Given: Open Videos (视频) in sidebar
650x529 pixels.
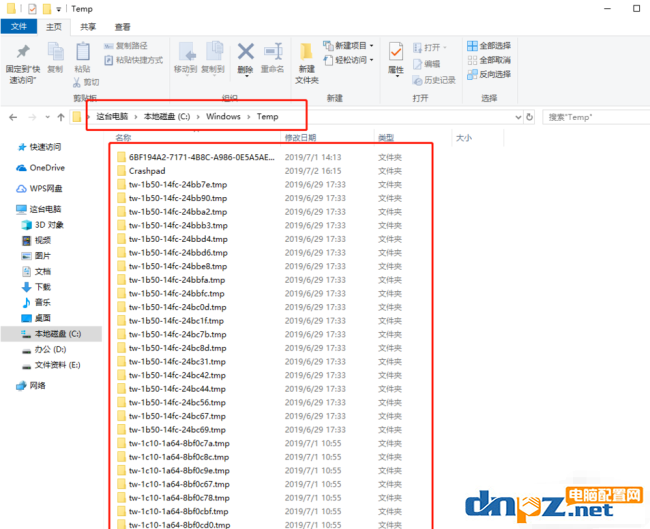Looking at the screenshot, I should pyautogui.click(x=36, y=240).
